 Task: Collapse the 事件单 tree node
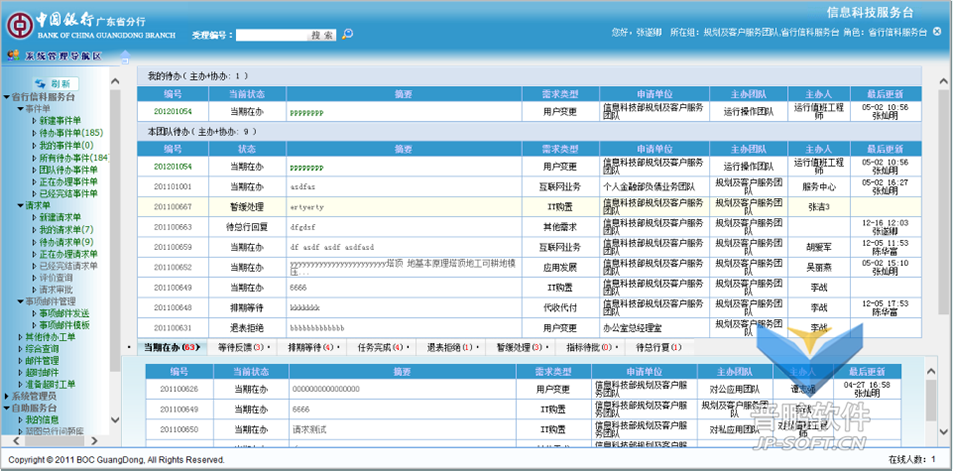21,109
